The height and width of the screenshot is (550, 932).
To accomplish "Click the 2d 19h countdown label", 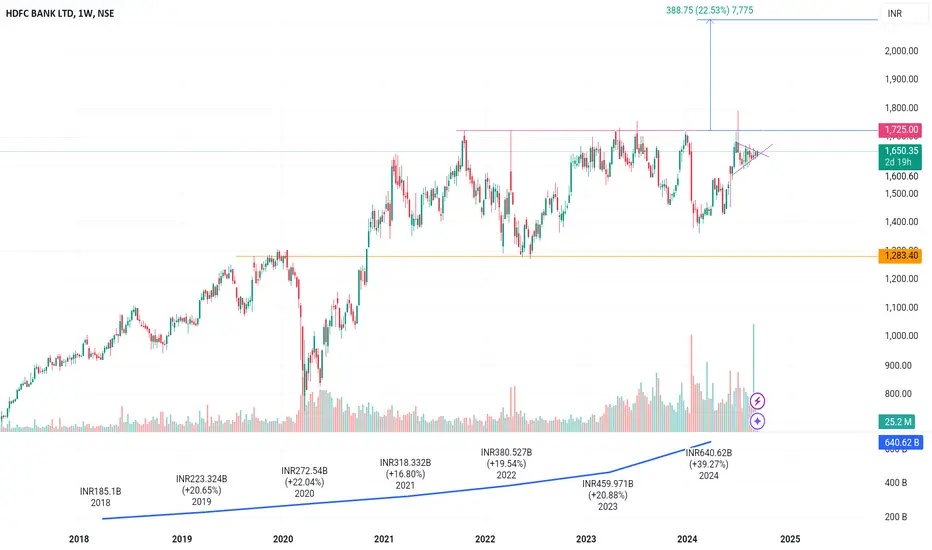I will click(898, 162).
